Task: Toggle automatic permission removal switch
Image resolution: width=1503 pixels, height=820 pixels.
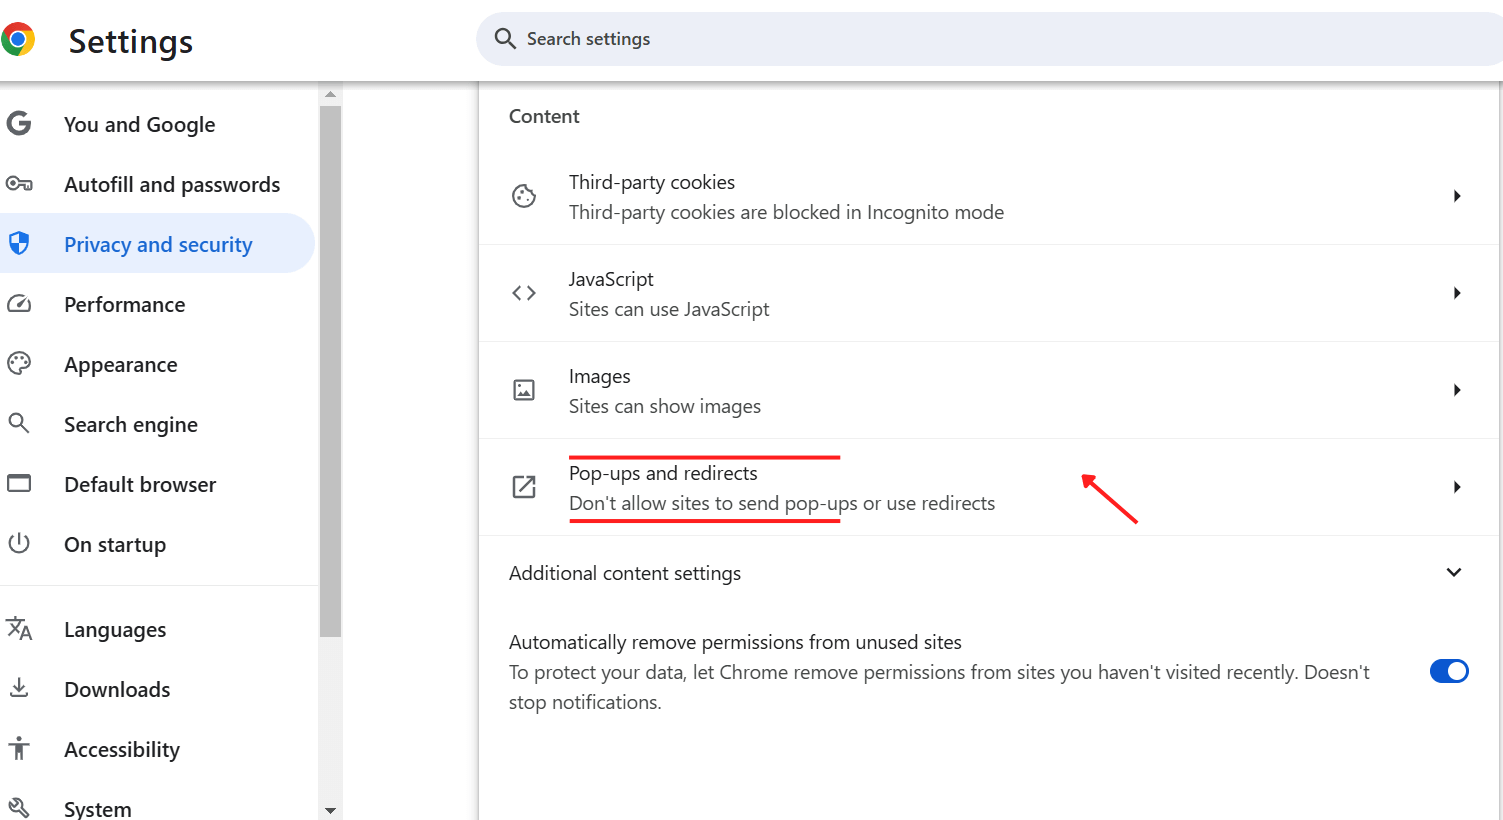Action: pyautogui.click(x=1448, y=671)
